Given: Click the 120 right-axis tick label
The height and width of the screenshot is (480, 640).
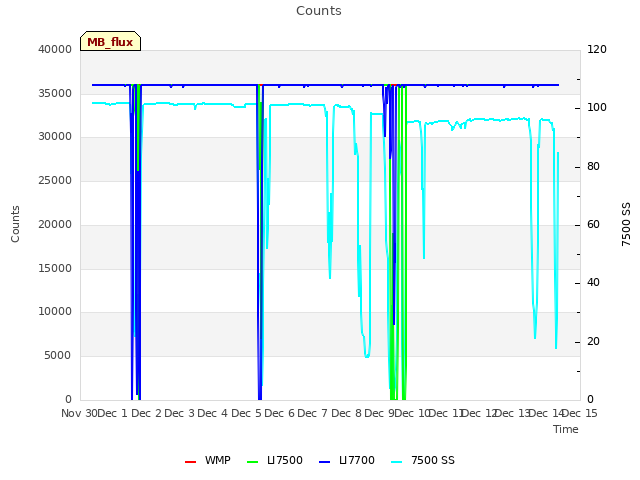Looking at the screenshot, I should pyautogui.click(x=597, y=49).
